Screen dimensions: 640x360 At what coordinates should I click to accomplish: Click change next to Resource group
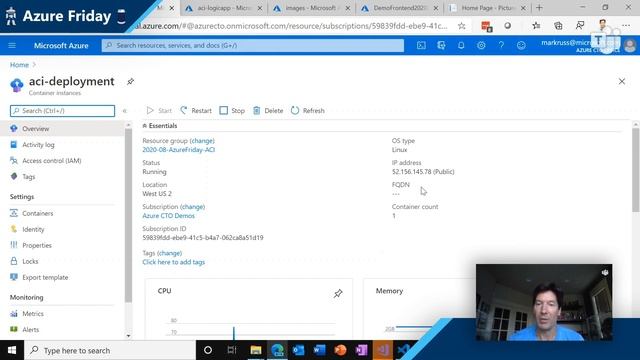[x=202, y=140]
